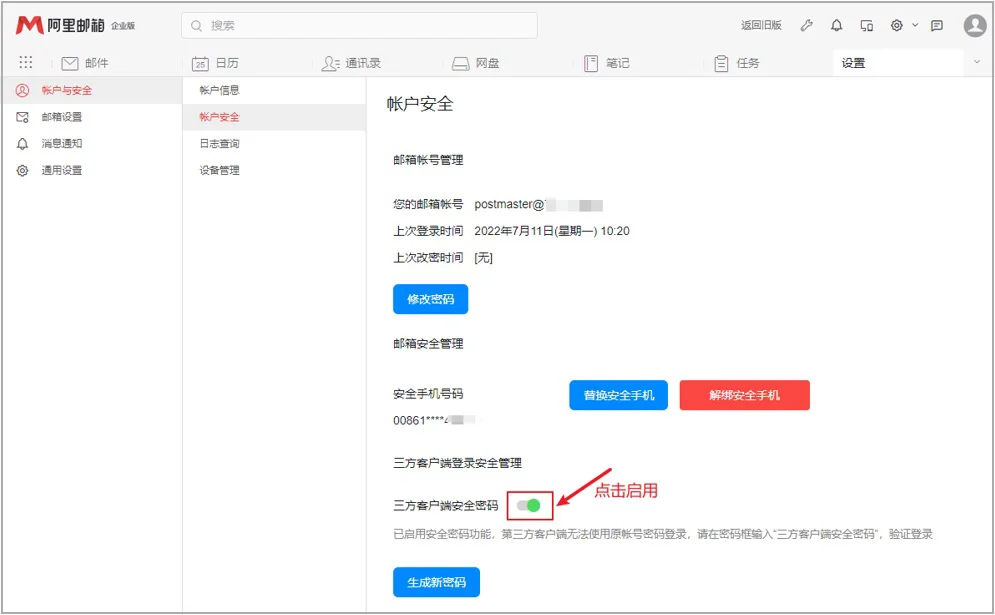Select 帐户与安全 in left sidebar
This screenshot has width=995, height=615.
(91, 90)
